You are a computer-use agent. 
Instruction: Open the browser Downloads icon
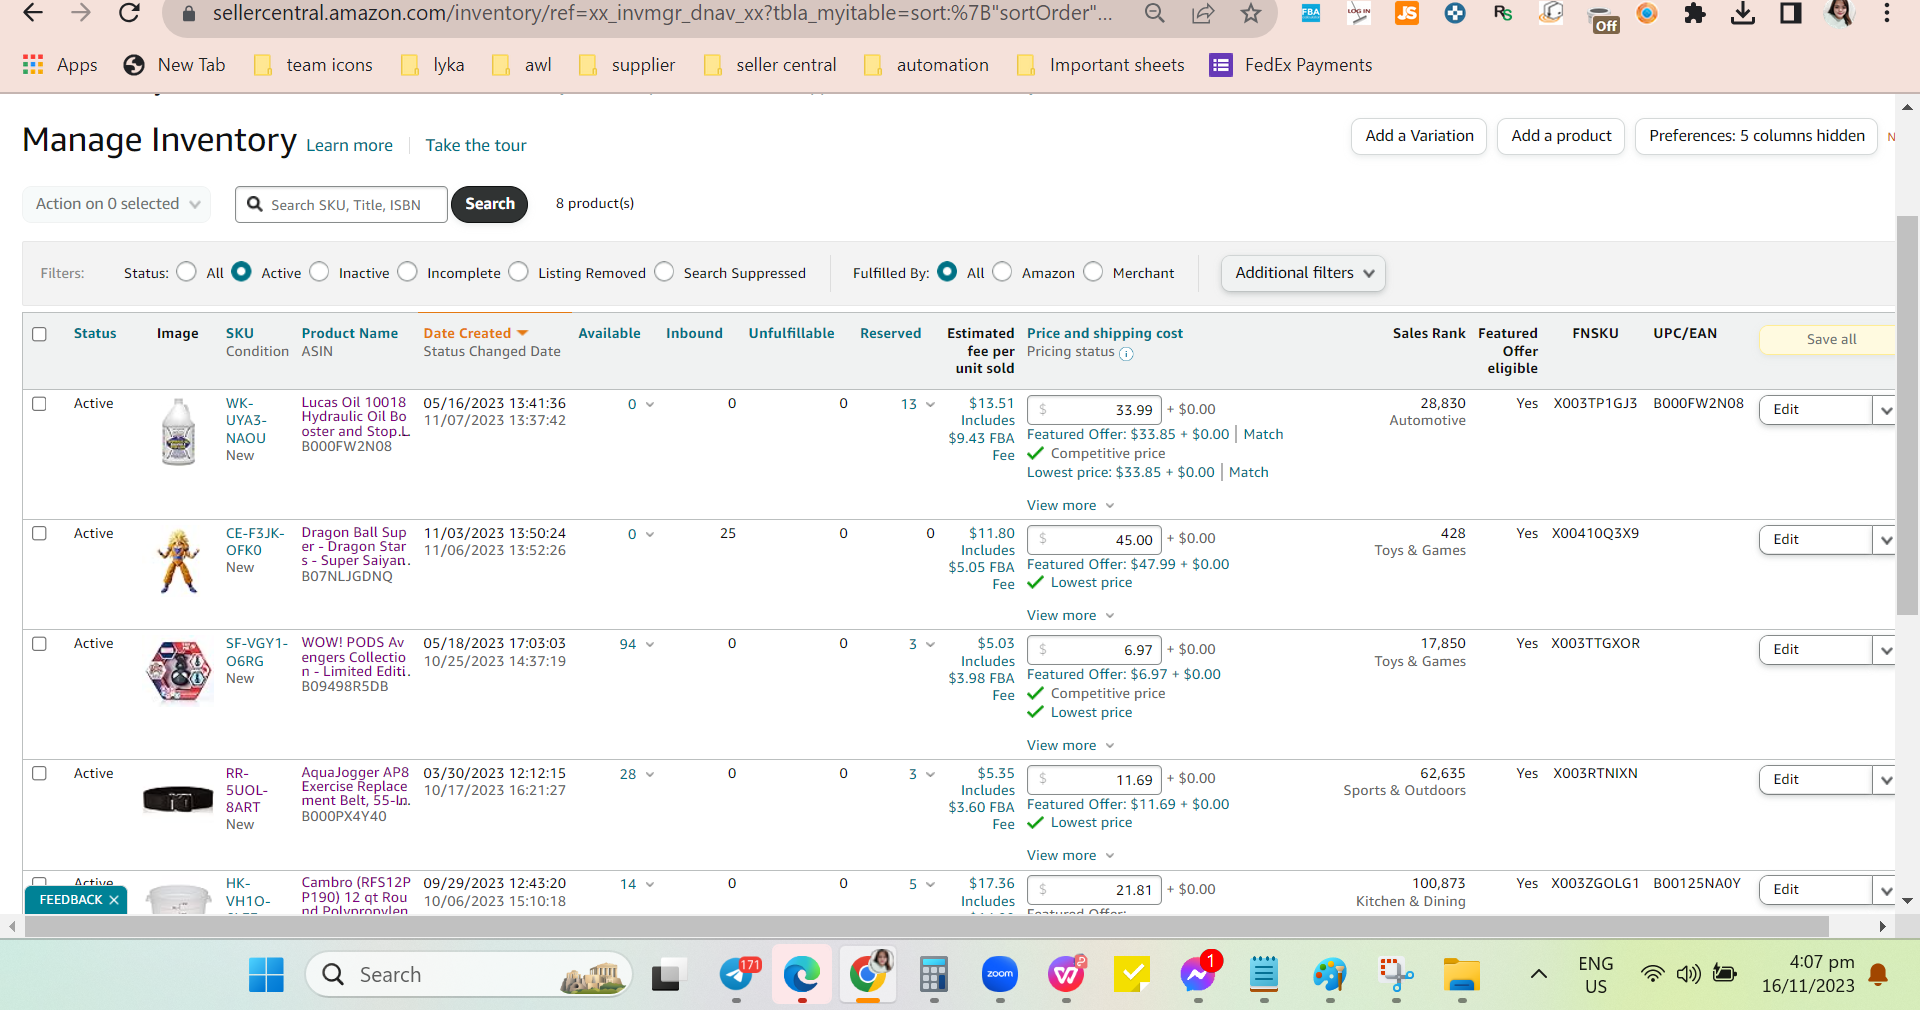coord(1743,13)
